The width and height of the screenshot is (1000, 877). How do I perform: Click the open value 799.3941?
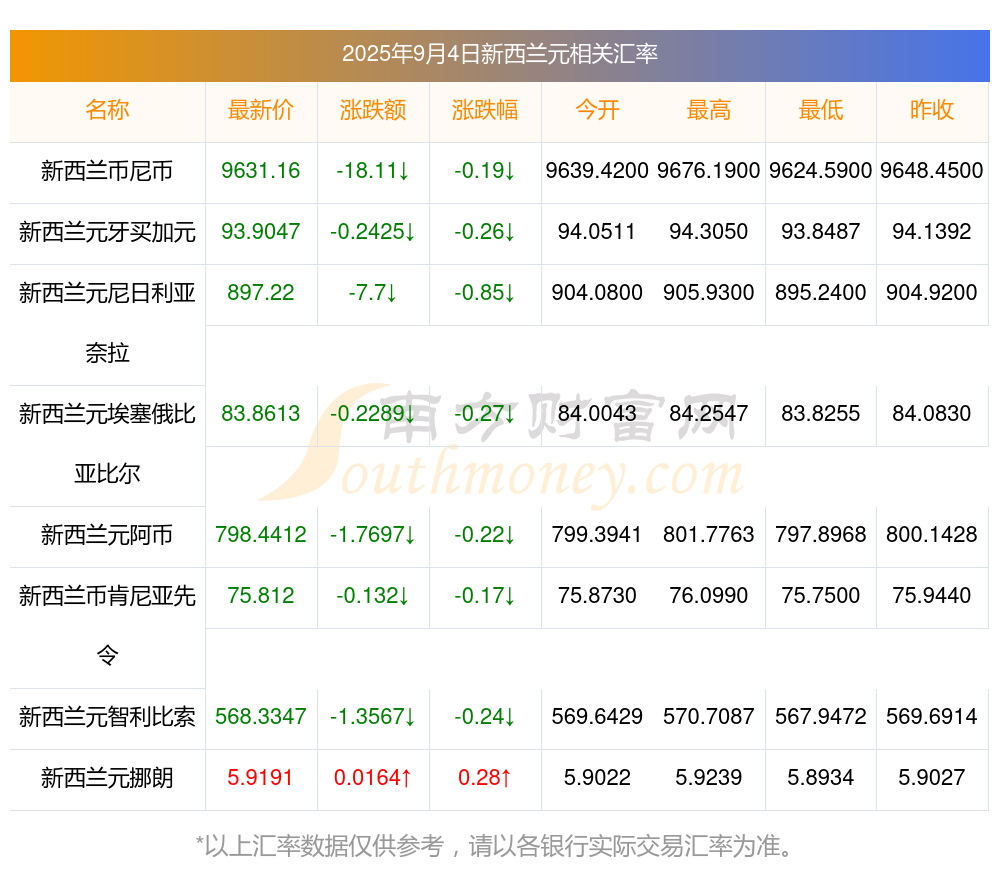pos(597,534)
